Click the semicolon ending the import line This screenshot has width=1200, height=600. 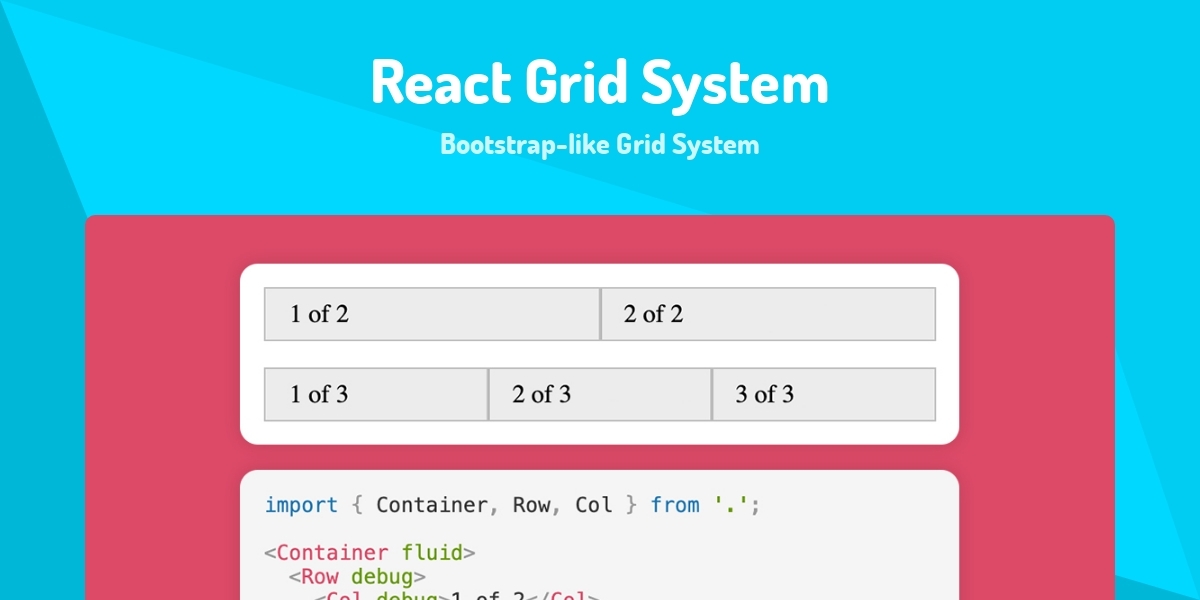click(756, 505)
